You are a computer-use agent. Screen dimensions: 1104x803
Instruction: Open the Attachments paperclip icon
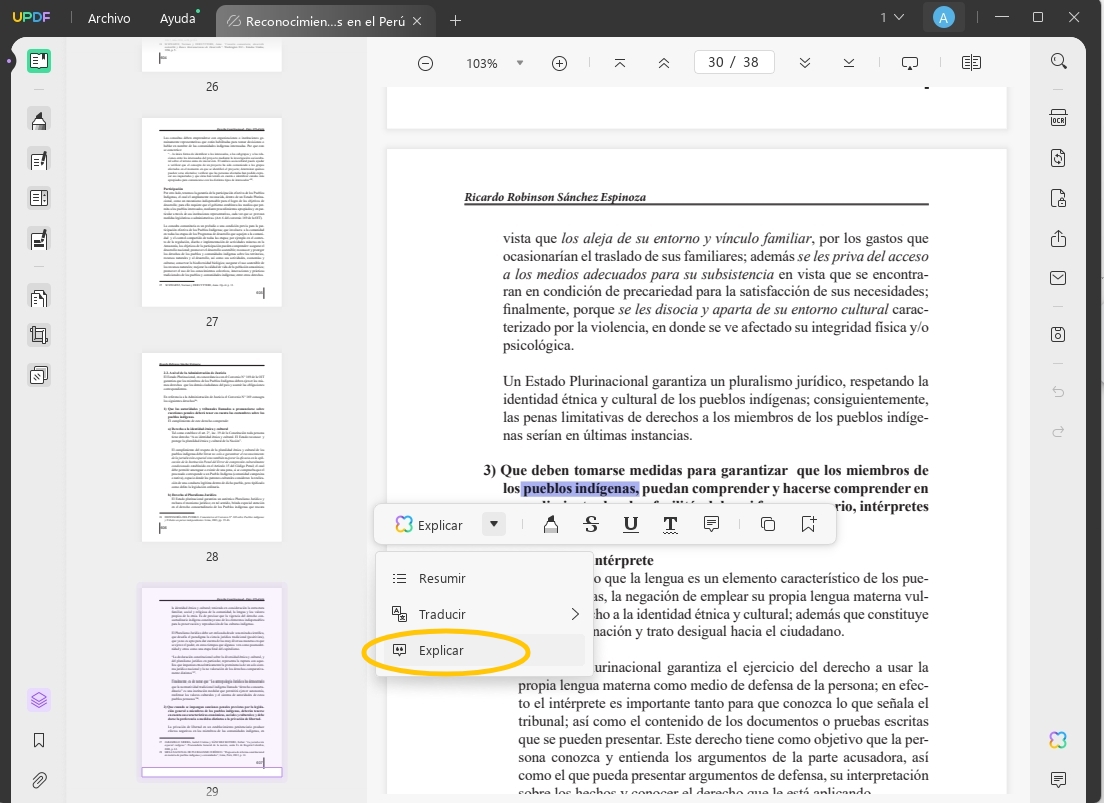coord(39,780)
